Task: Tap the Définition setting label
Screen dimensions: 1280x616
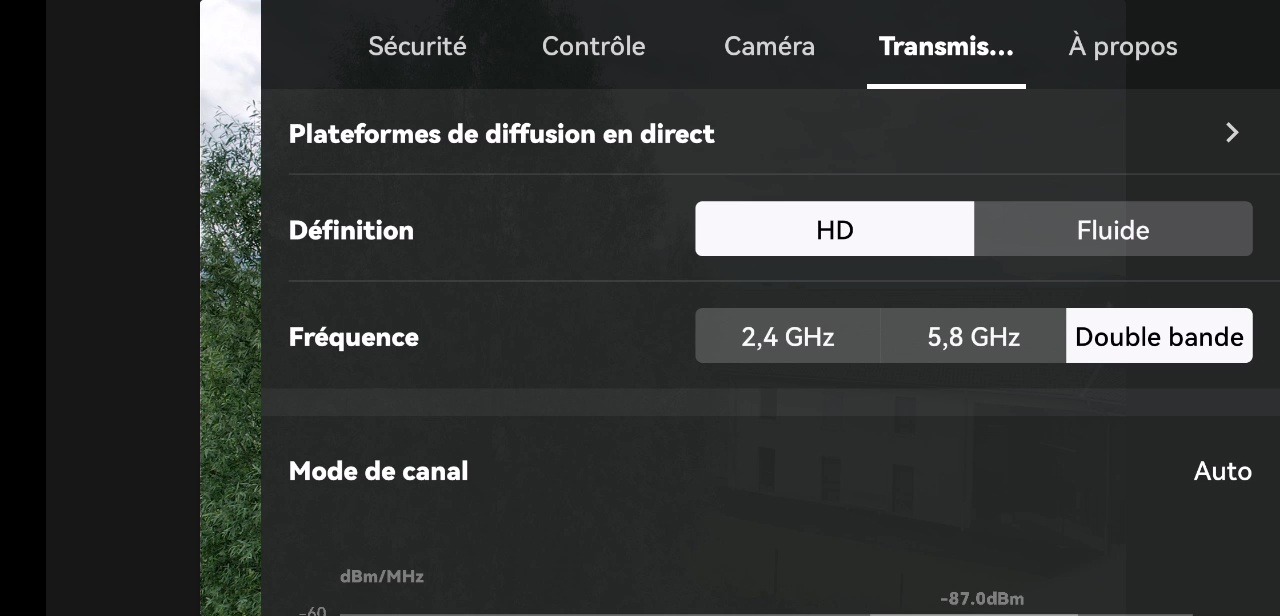Action: click(x=351, y=230)
